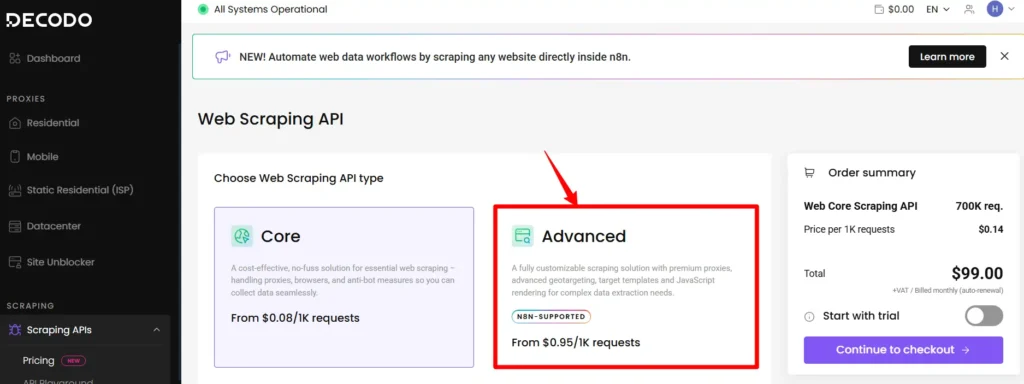1024x384 pixels.
Task: Click the Dashboard grid icon
Action: [x=15, y=58]
